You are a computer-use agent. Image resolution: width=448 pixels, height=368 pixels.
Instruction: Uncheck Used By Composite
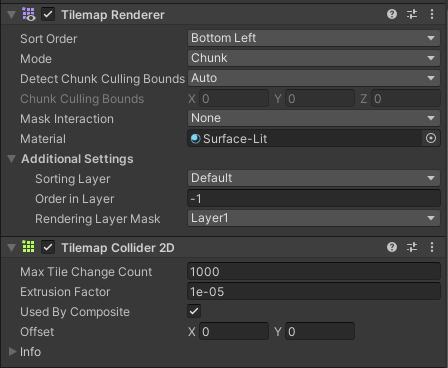tap(194, 312)
